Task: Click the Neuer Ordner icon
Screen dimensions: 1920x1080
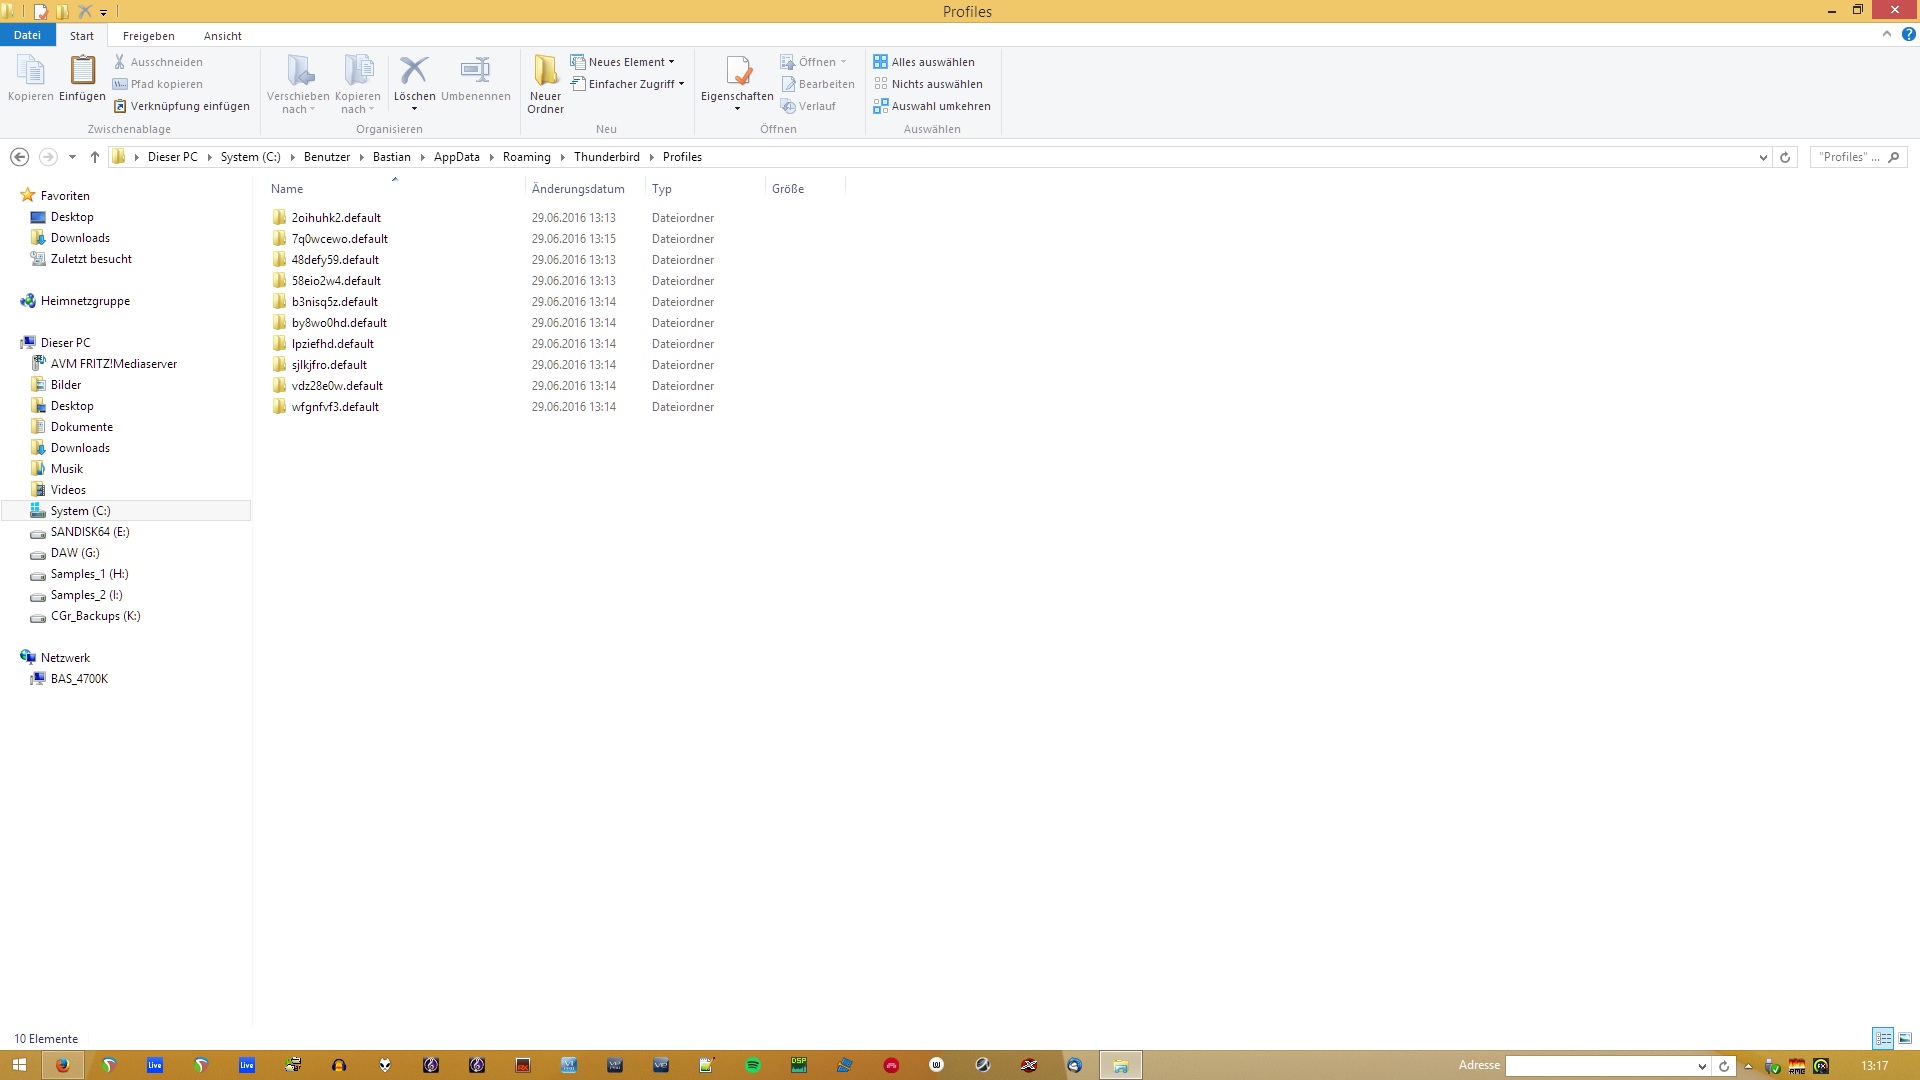Action: tap(545, 72)
